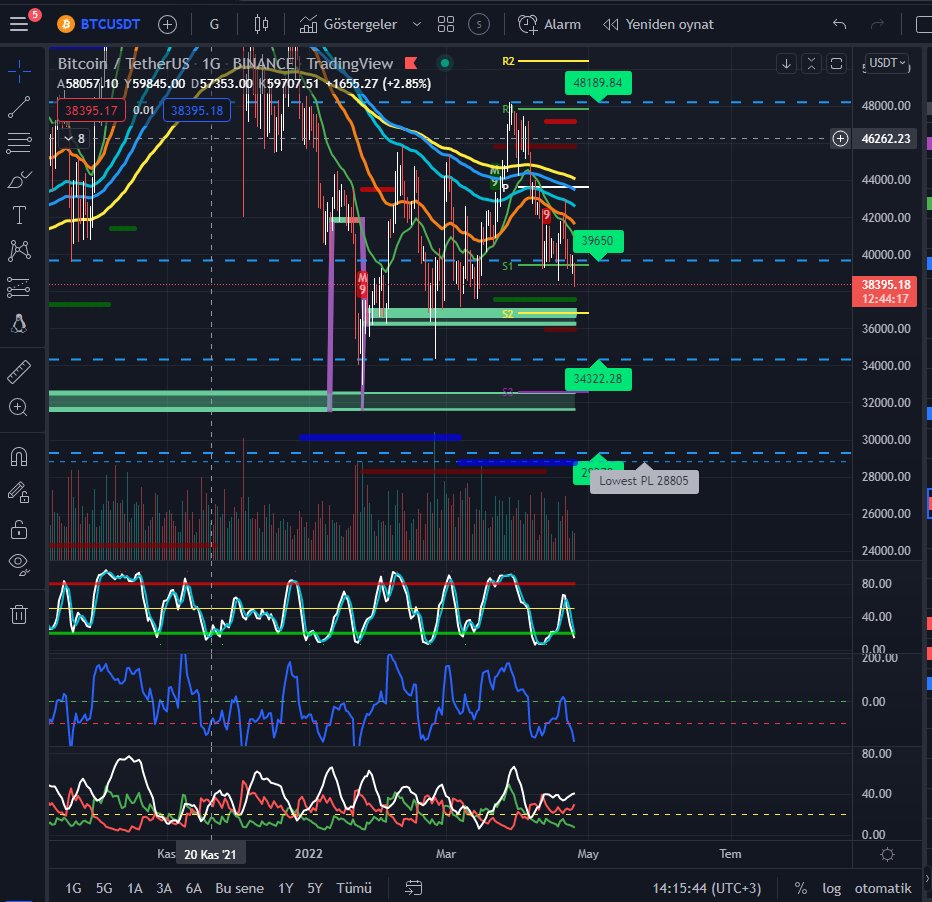
Task: Expand the Göstergeler favorites chevron
Action: tap(417, 24)
